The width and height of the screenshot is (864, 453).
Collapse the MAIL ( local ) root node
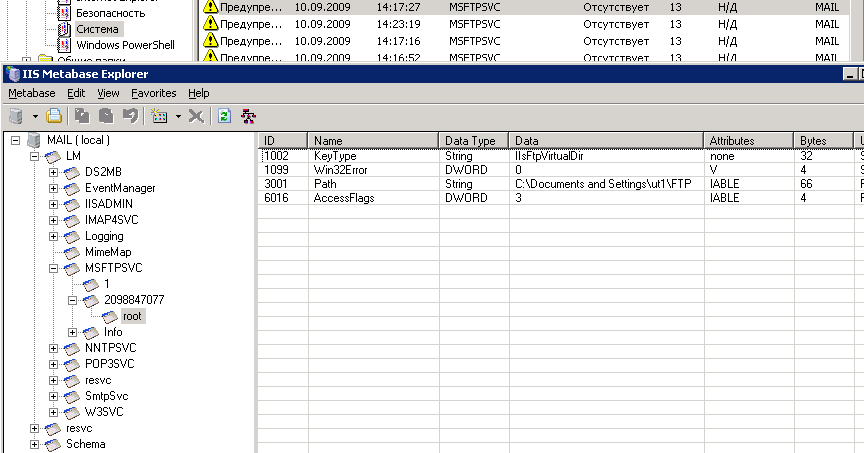[x=15, y=140]
